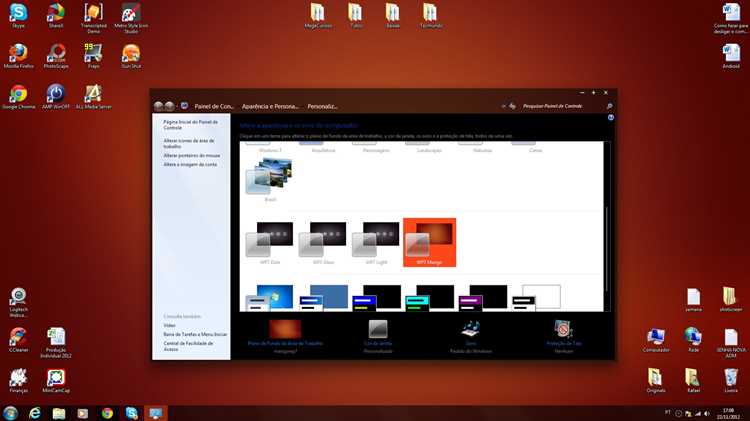Click the help question mark icon

point(610,118)
